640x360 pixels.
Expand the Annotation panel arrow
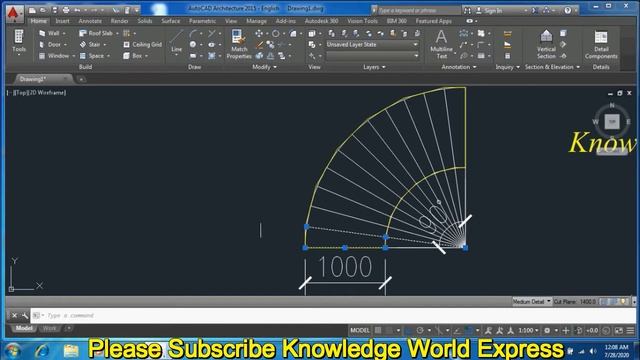coord(474,67)
